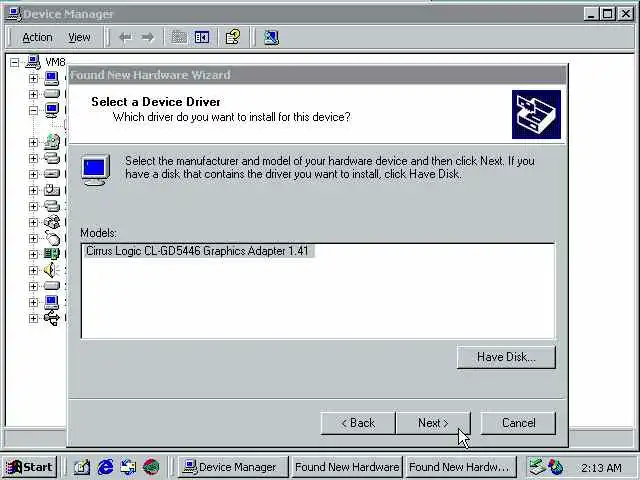Expand the Computer category node
640x480 pixels.
[x=33, y=78]
